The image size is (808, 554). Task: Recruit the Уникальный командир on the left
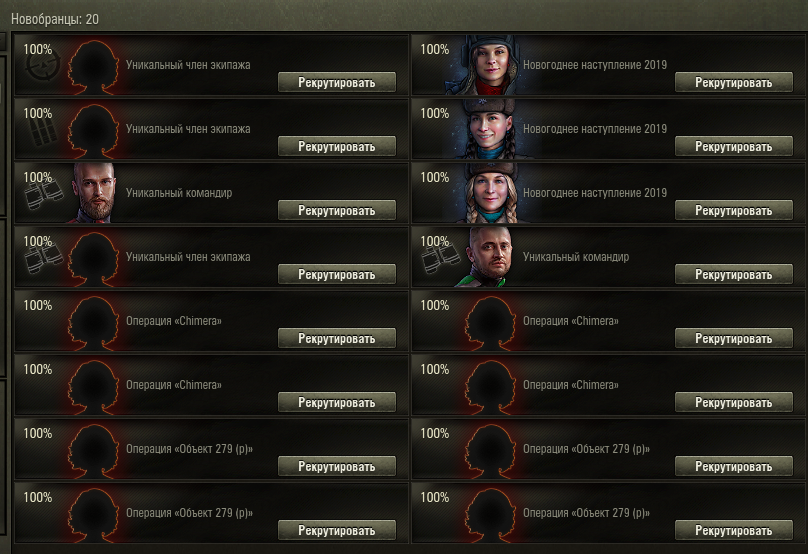point(337,210)
